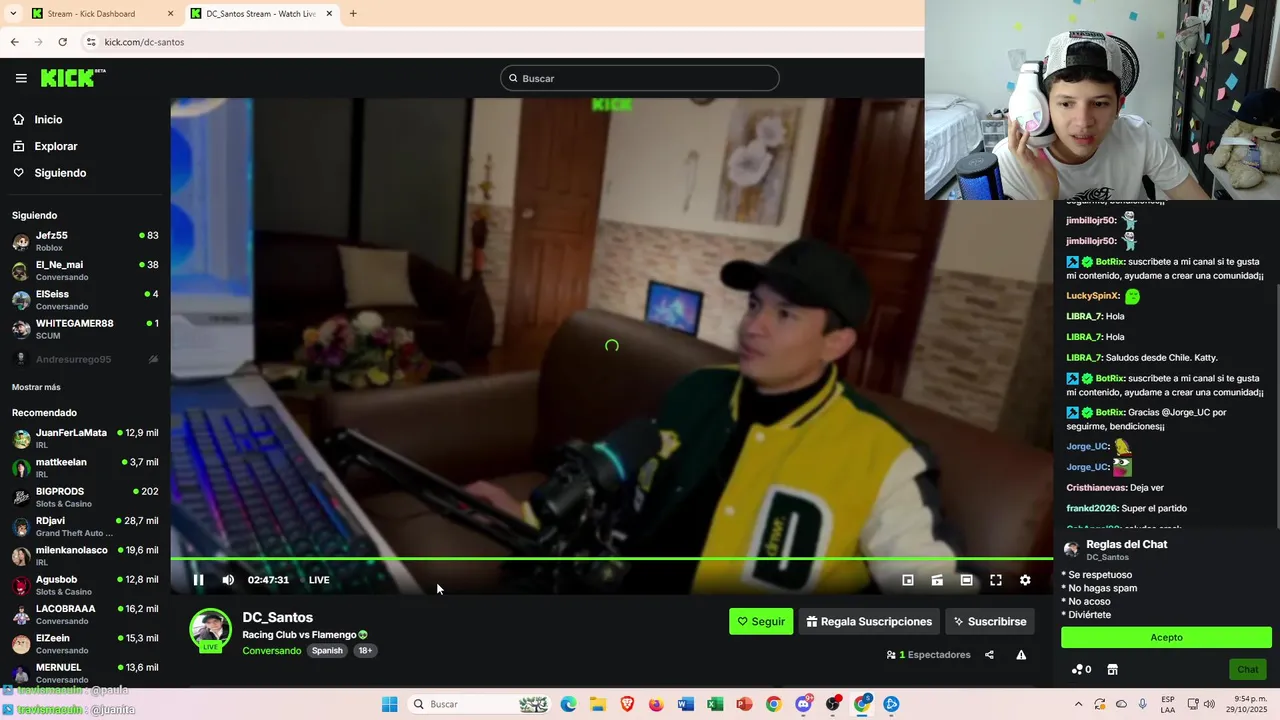Open the recommended channel RDjavi

click(85, 526)
